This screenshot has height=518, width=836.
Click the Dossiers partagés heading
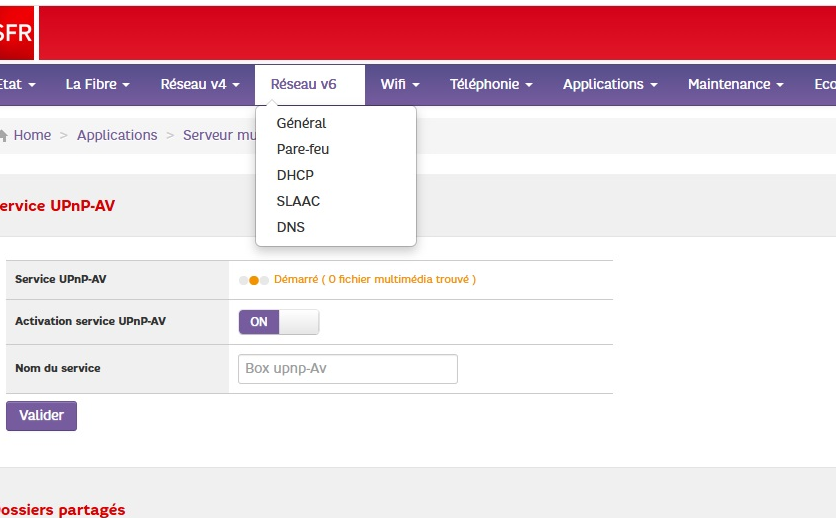pyautogui.click(x=62, y=510)
